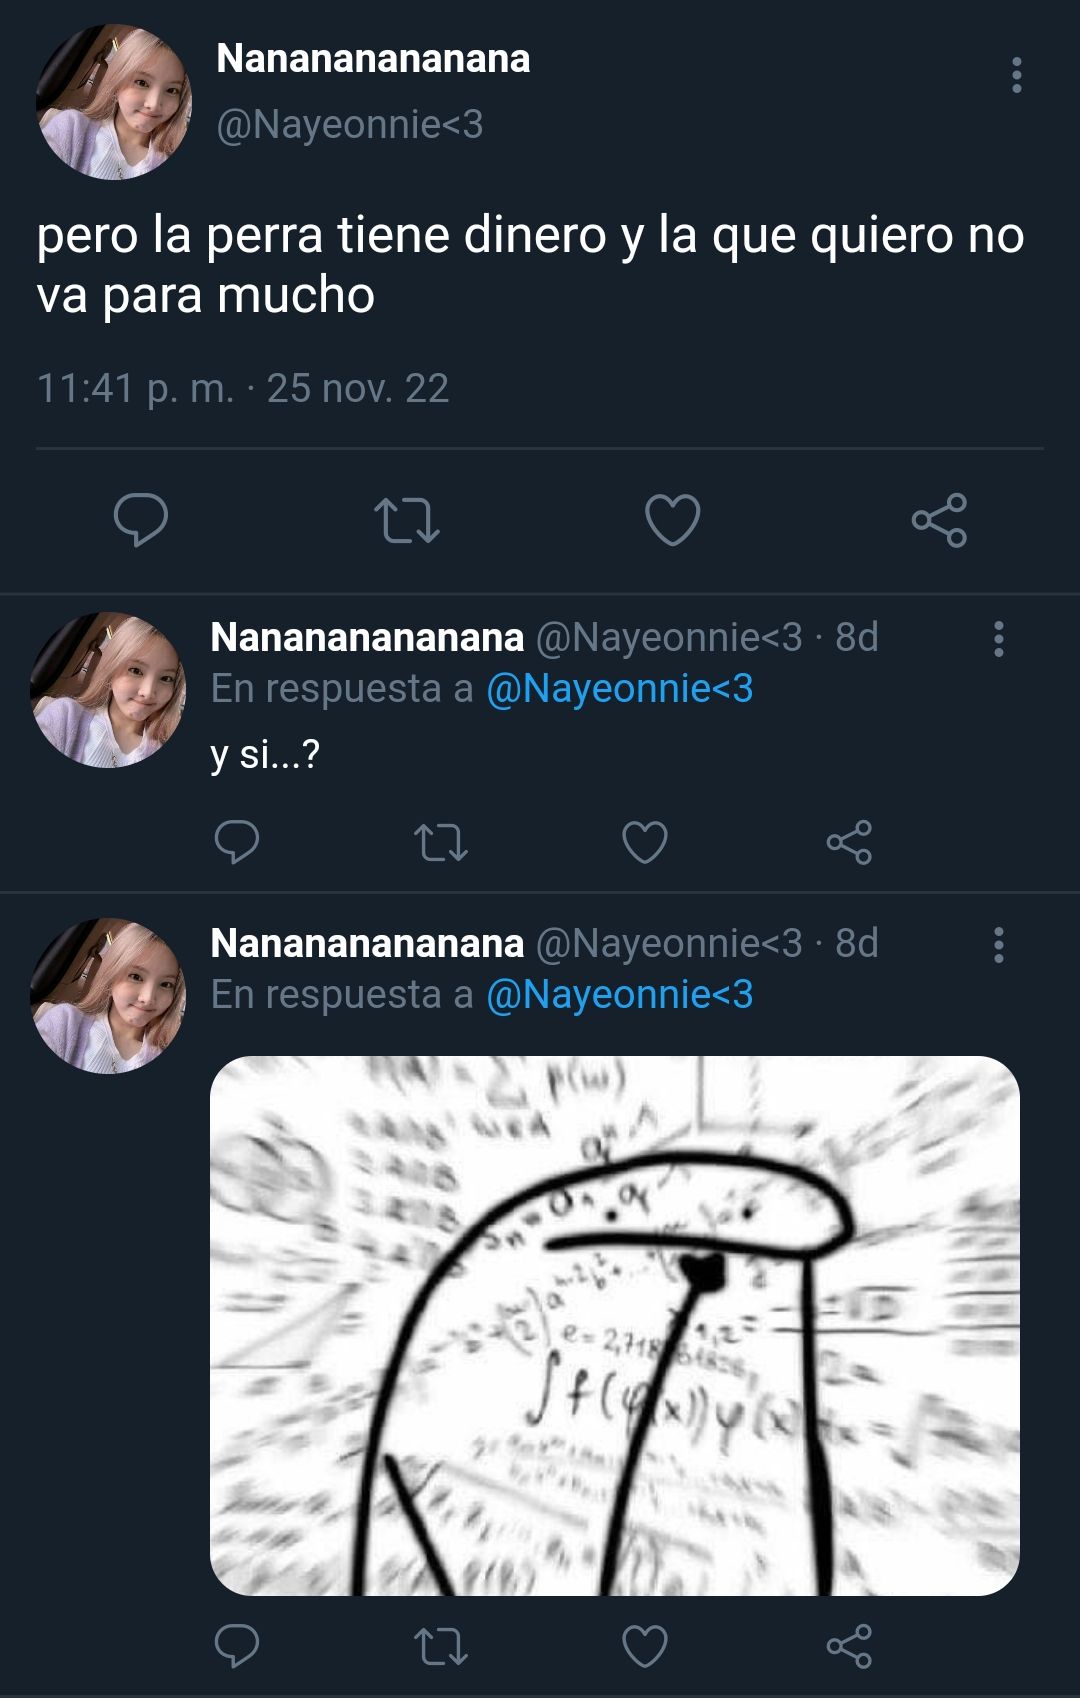Retweet the meme image tweet
Screen dimensions: 1080x1698
441,1646
